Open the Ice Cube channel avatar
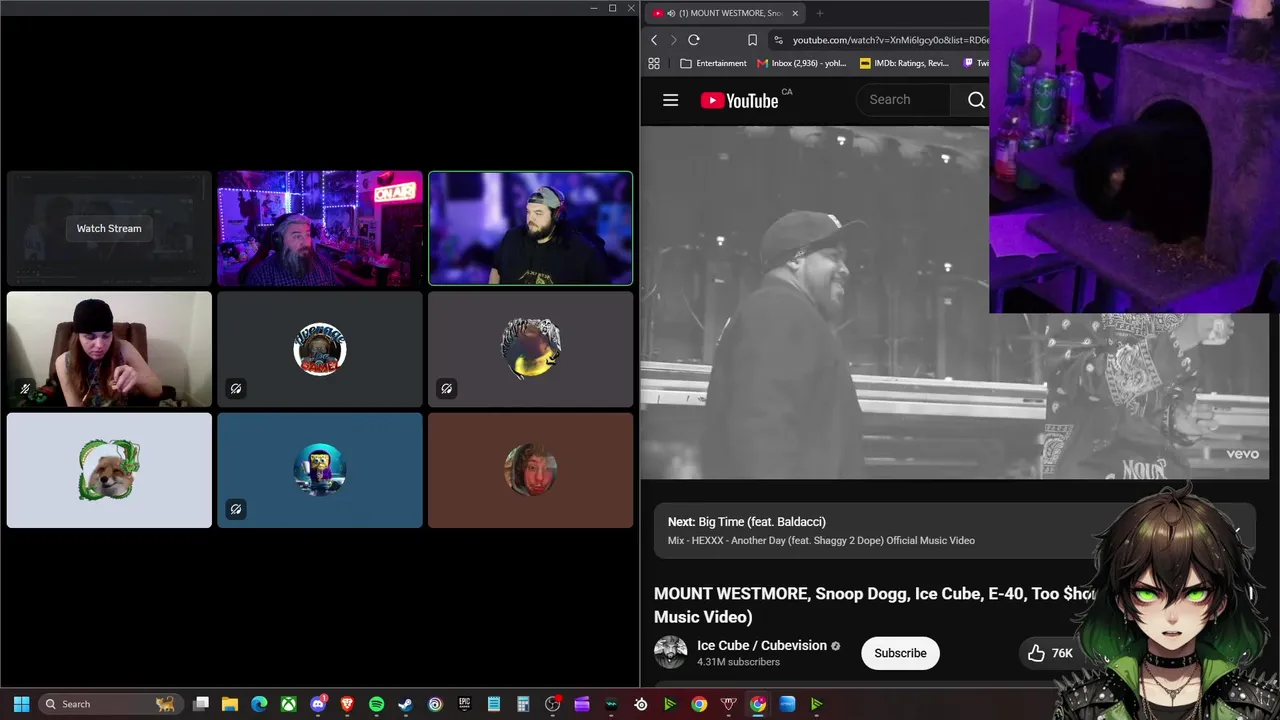 (670, 653)
